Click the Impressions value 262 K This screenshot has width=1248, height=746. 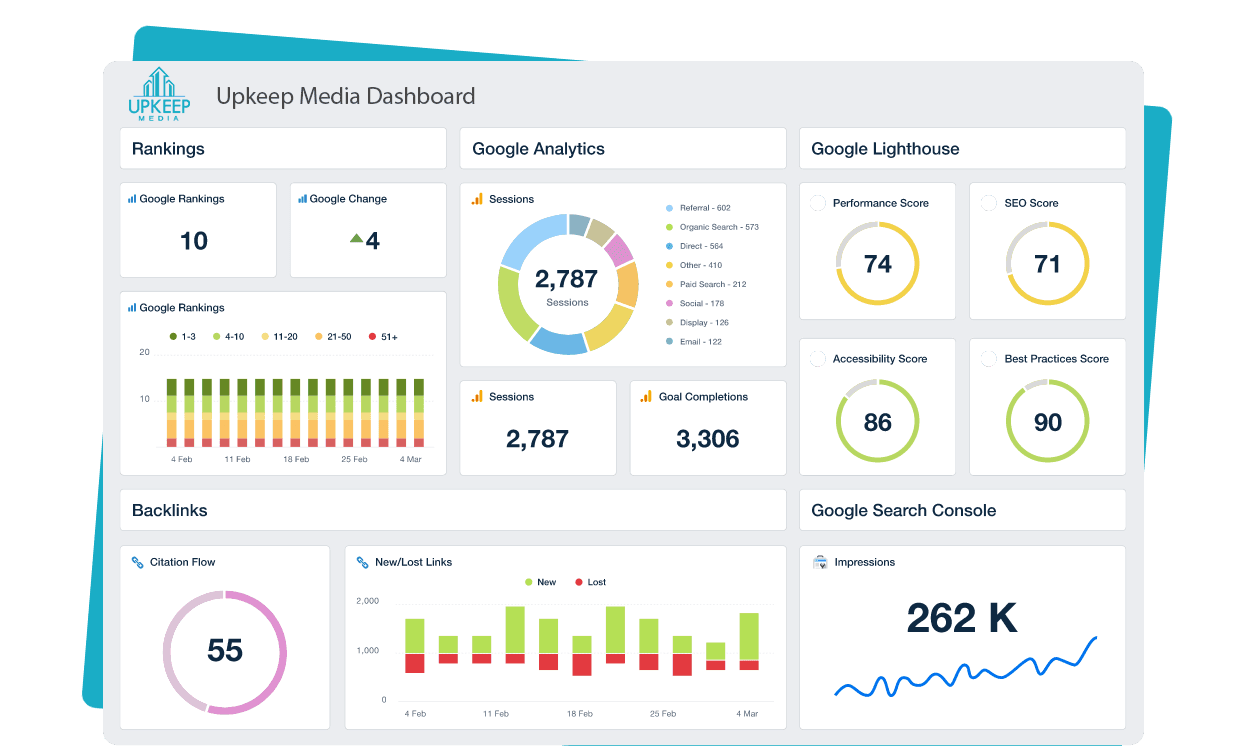click(962, 618)
